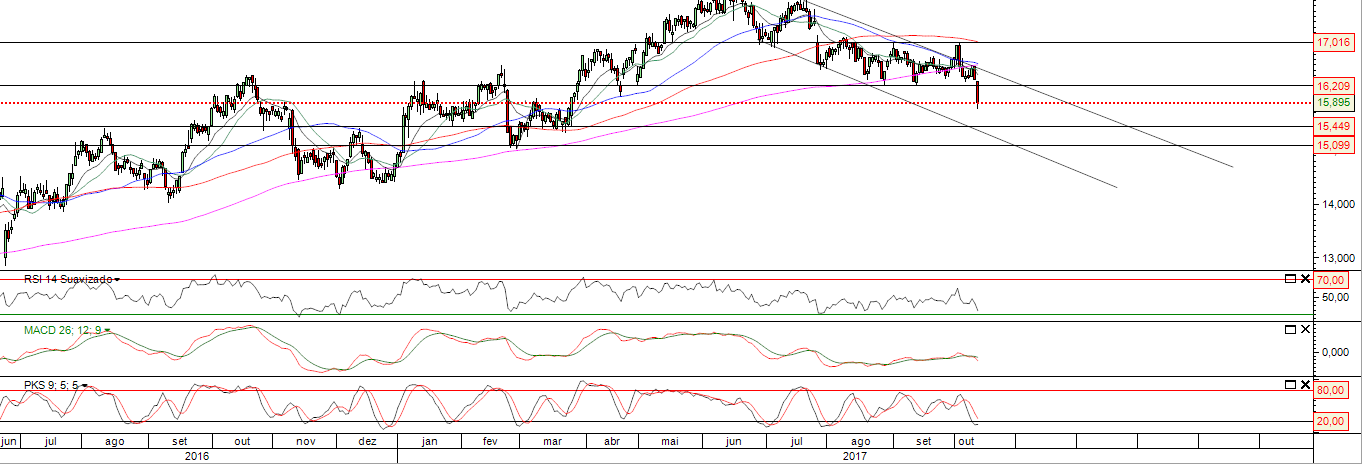Click the 2017 year label on timeline
Viewport: 1362px width, 464px height.
(855, 456)
